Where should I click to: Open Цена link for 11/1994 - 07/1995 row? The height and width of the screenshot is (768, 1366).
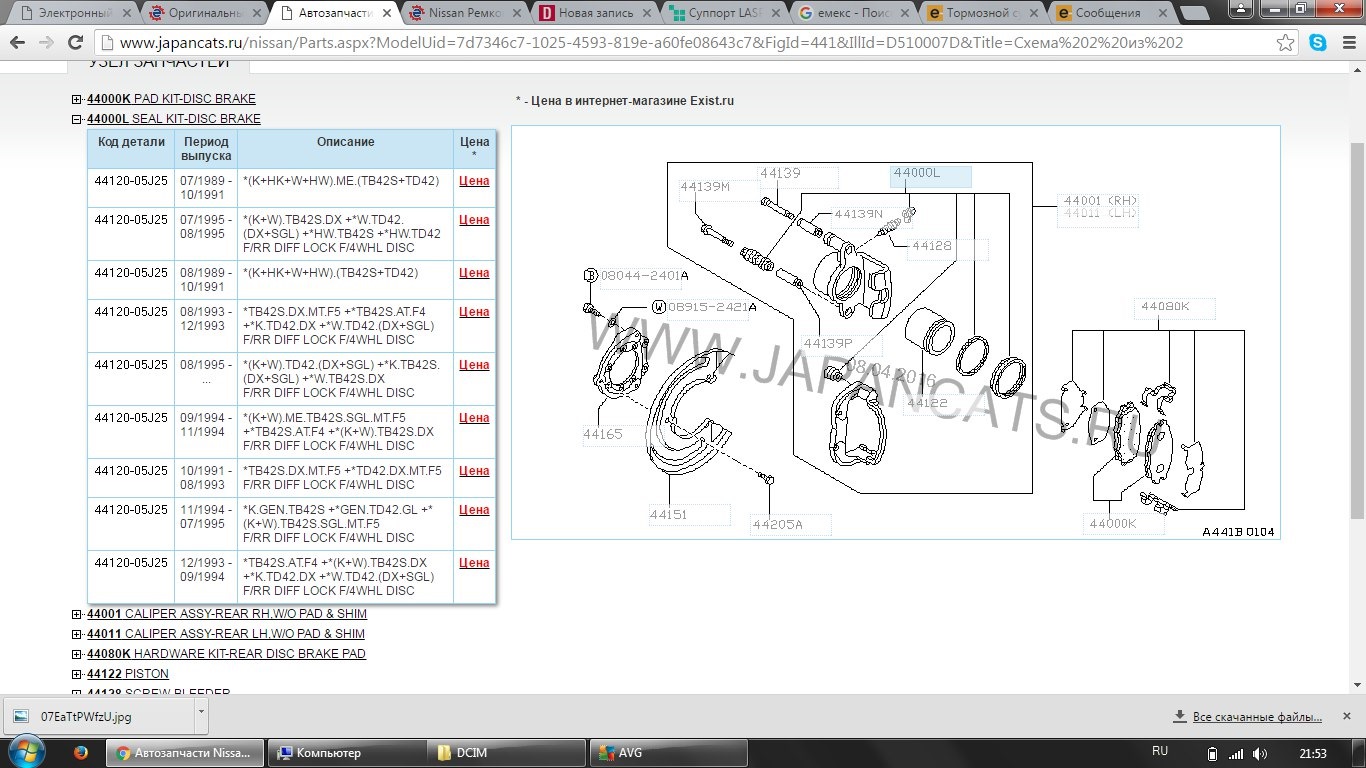tap(474, 510)
